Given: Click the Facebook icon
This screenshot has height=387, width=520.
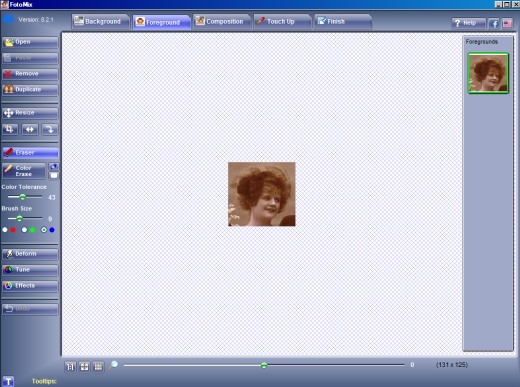Looking at the screenshot, I should (x=494, y=23).
